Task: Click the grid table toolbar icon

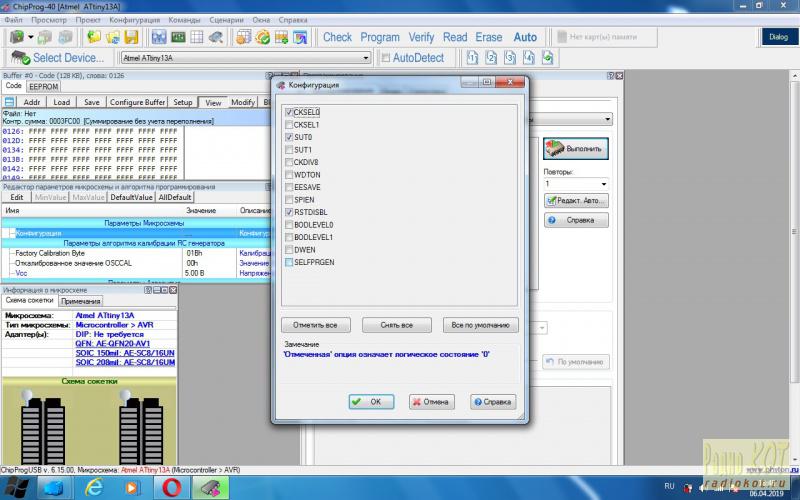Action: (x=196, y=37)
